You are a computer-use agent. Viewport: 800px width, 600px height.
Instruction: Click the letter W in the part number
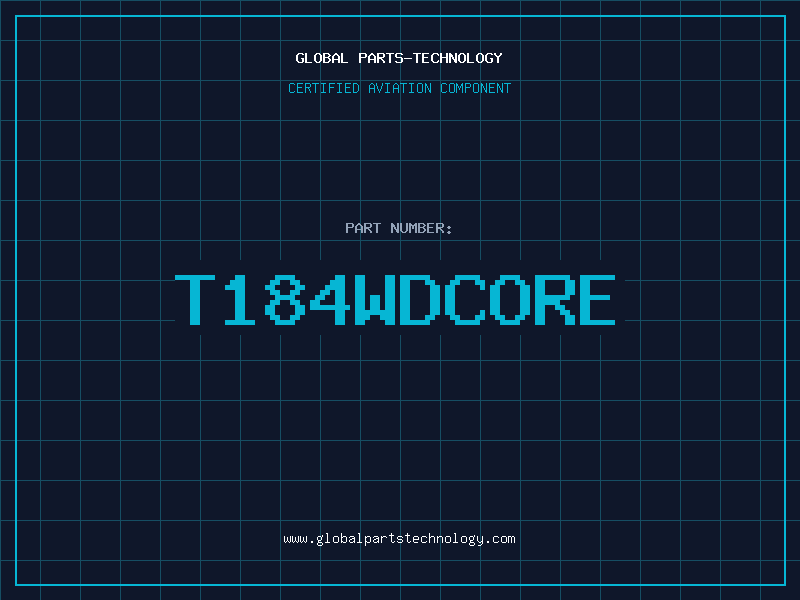(x=375, y=300)
